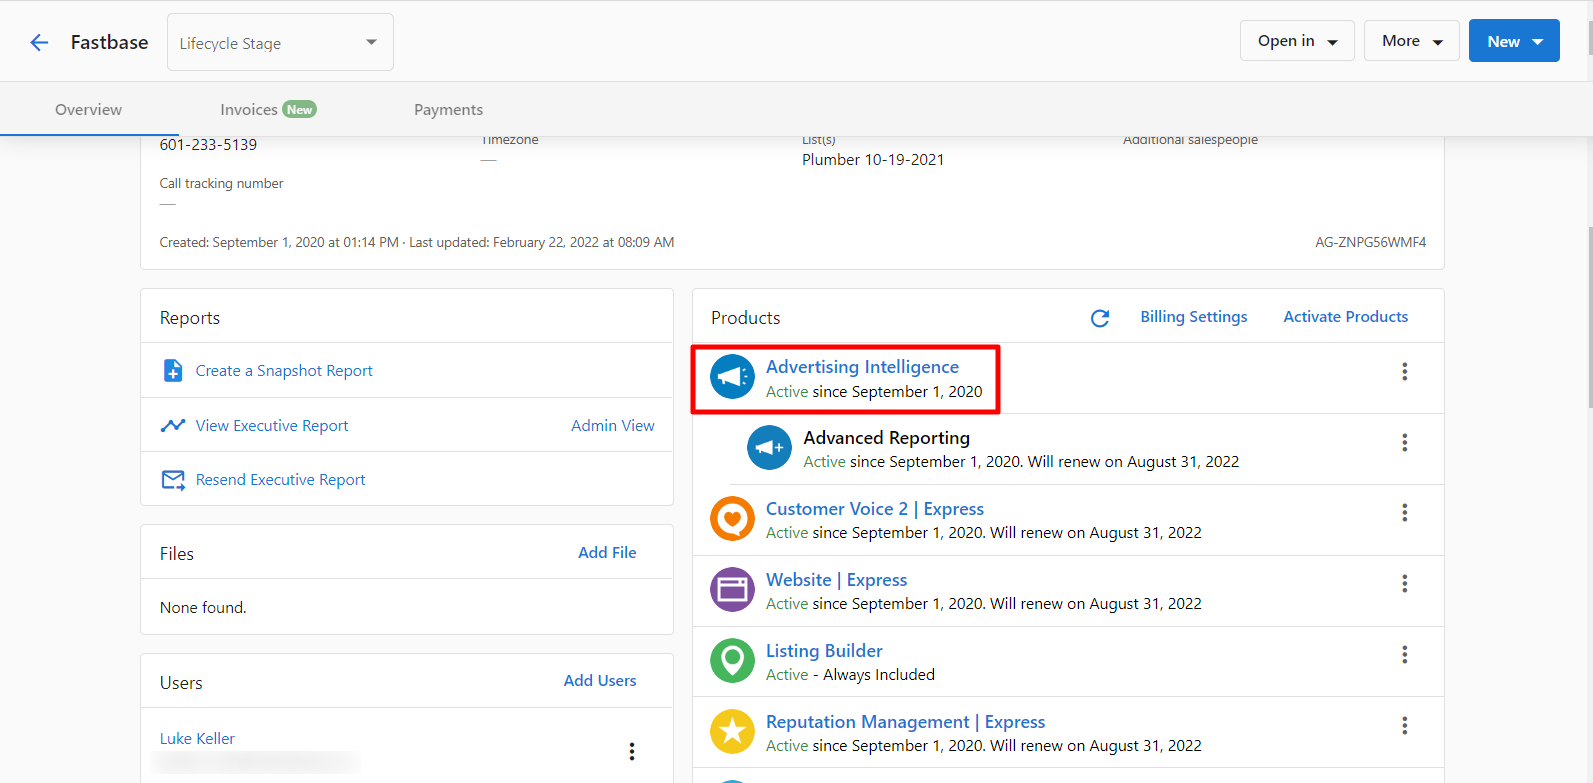Open Billing Settings link
The width and height of the screenshot is (1593, 783).
pyautogui.click(x=1193, y=317)
